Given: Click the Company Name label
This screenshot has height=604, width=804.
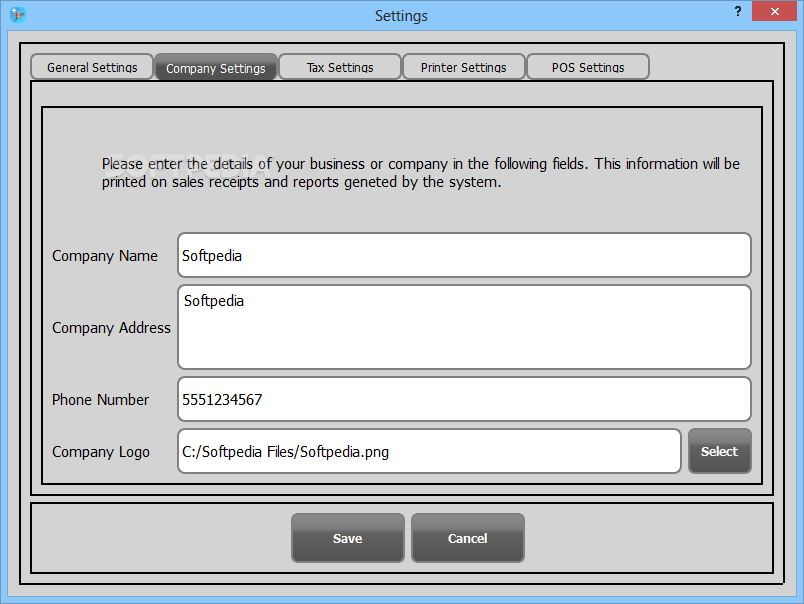Looking at the screenshot, I should (x=105, y=256).
